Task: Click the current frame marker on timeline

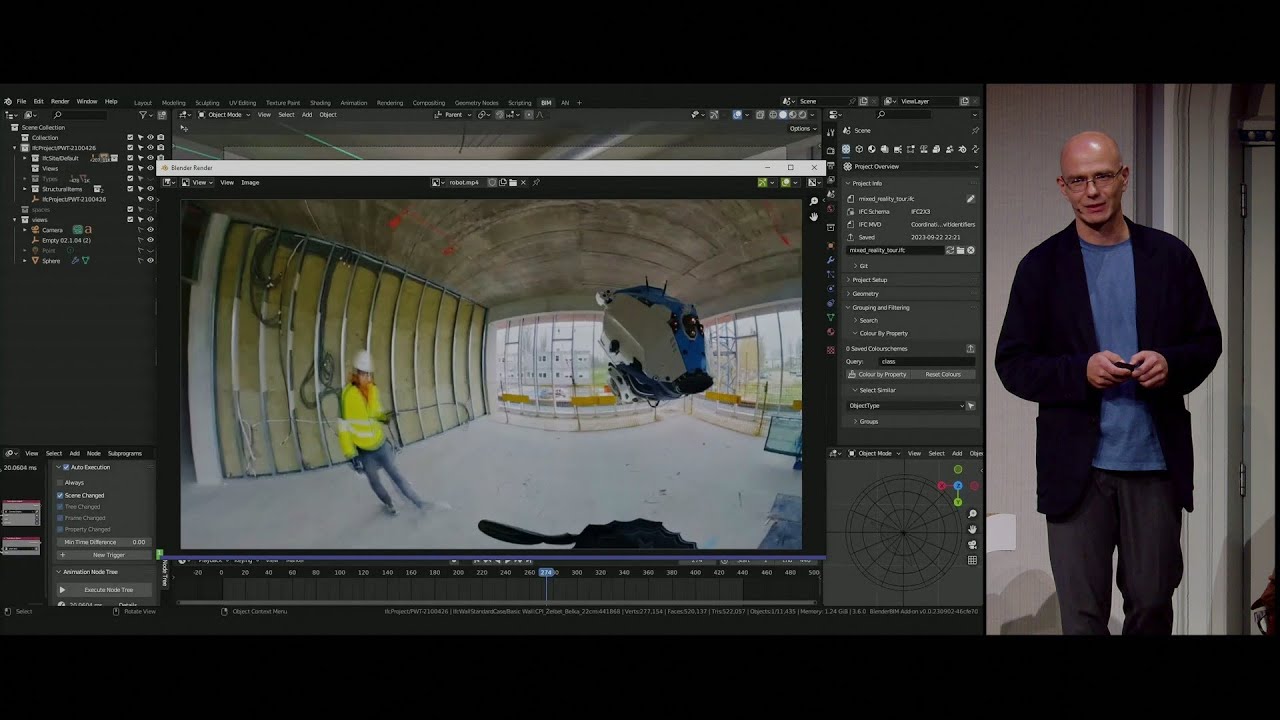Action: tap(546, 572)
